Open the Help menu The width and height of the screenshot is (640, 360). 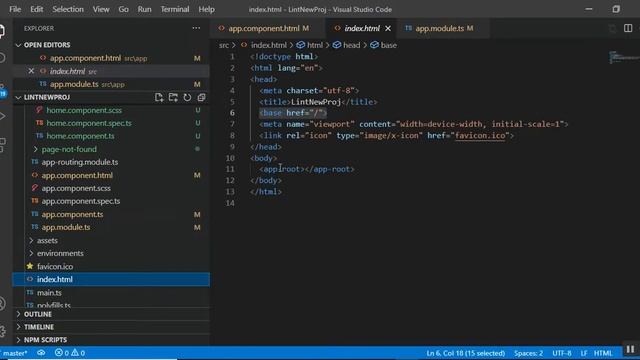click(207, 9)
